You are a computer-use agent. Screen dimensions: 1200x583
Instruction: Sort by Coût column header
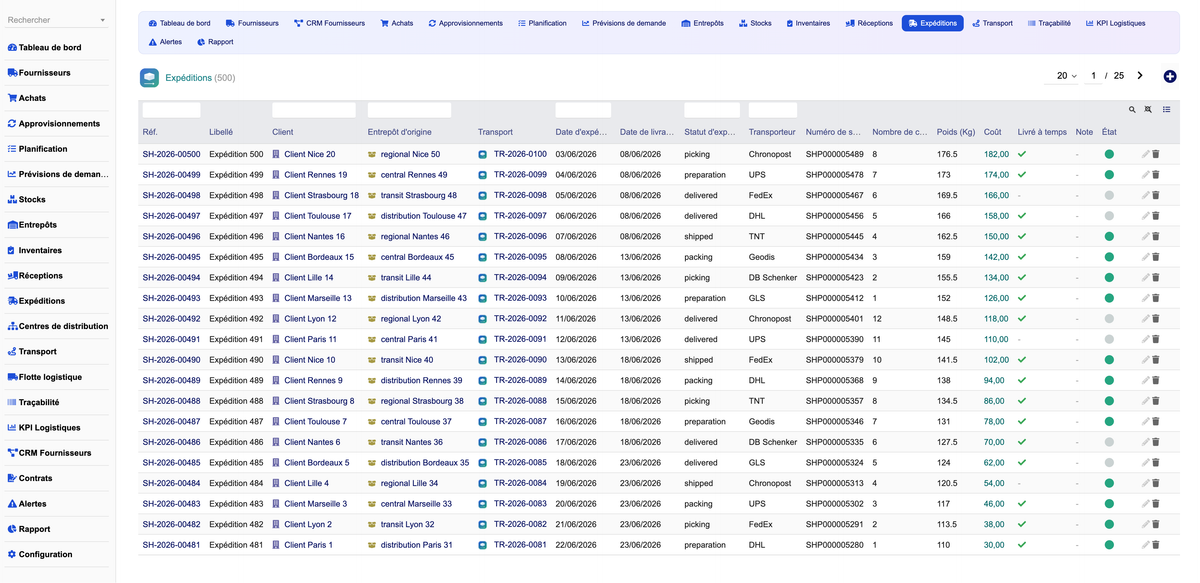pyautogui.click(x=993, y=132)
